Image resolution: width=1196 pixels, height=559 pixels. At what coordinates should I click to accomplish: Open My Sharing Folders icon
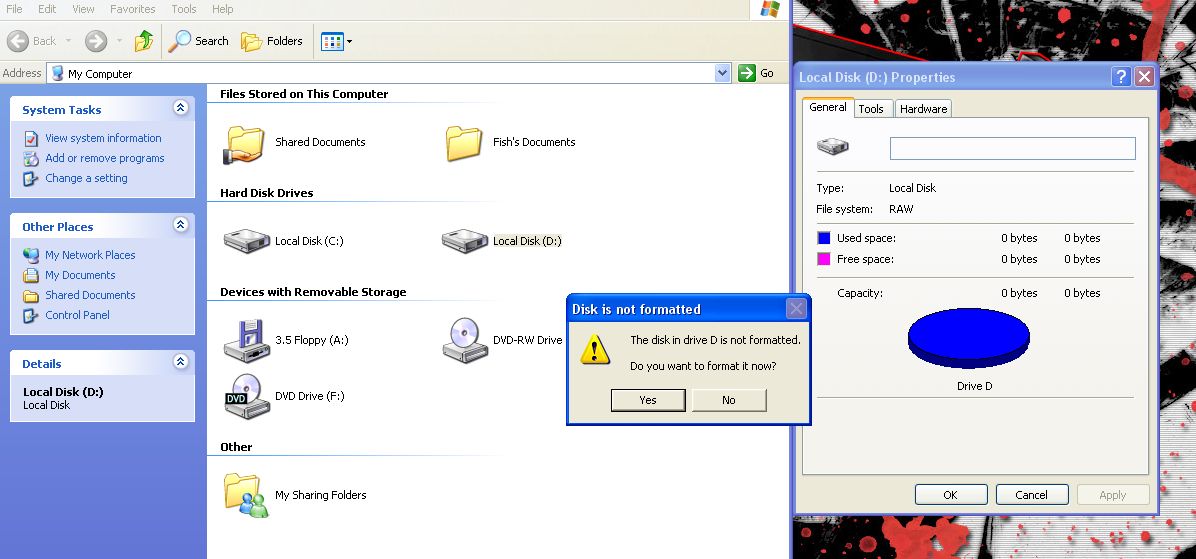click(246, 495)
